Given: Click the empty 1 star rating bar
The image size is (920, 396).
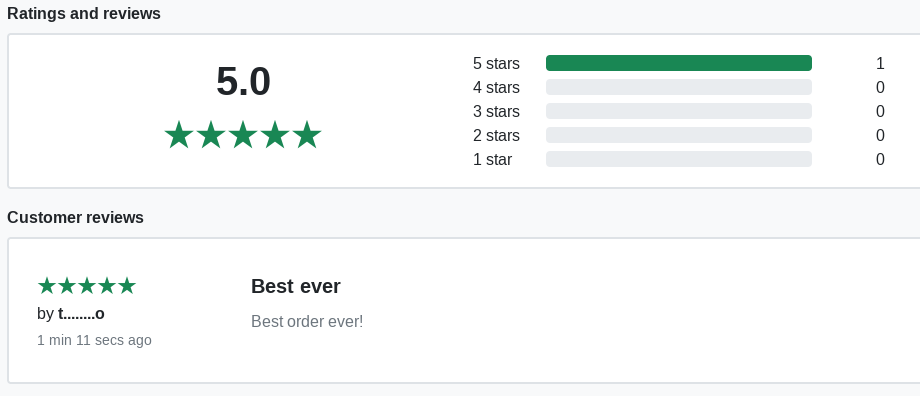Looking at the screenshot, I should pyautogui.click(x=679, y=159).
